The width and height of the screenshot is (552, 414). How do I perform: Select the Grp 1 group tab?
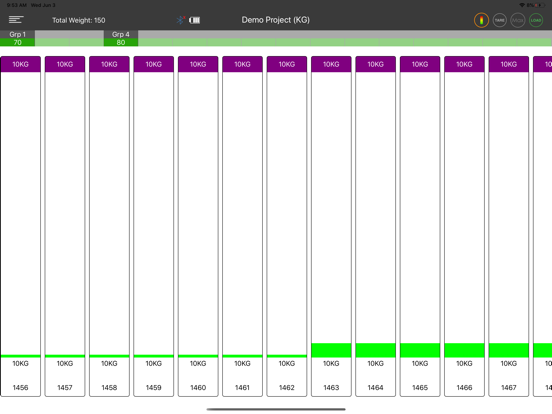17,34
